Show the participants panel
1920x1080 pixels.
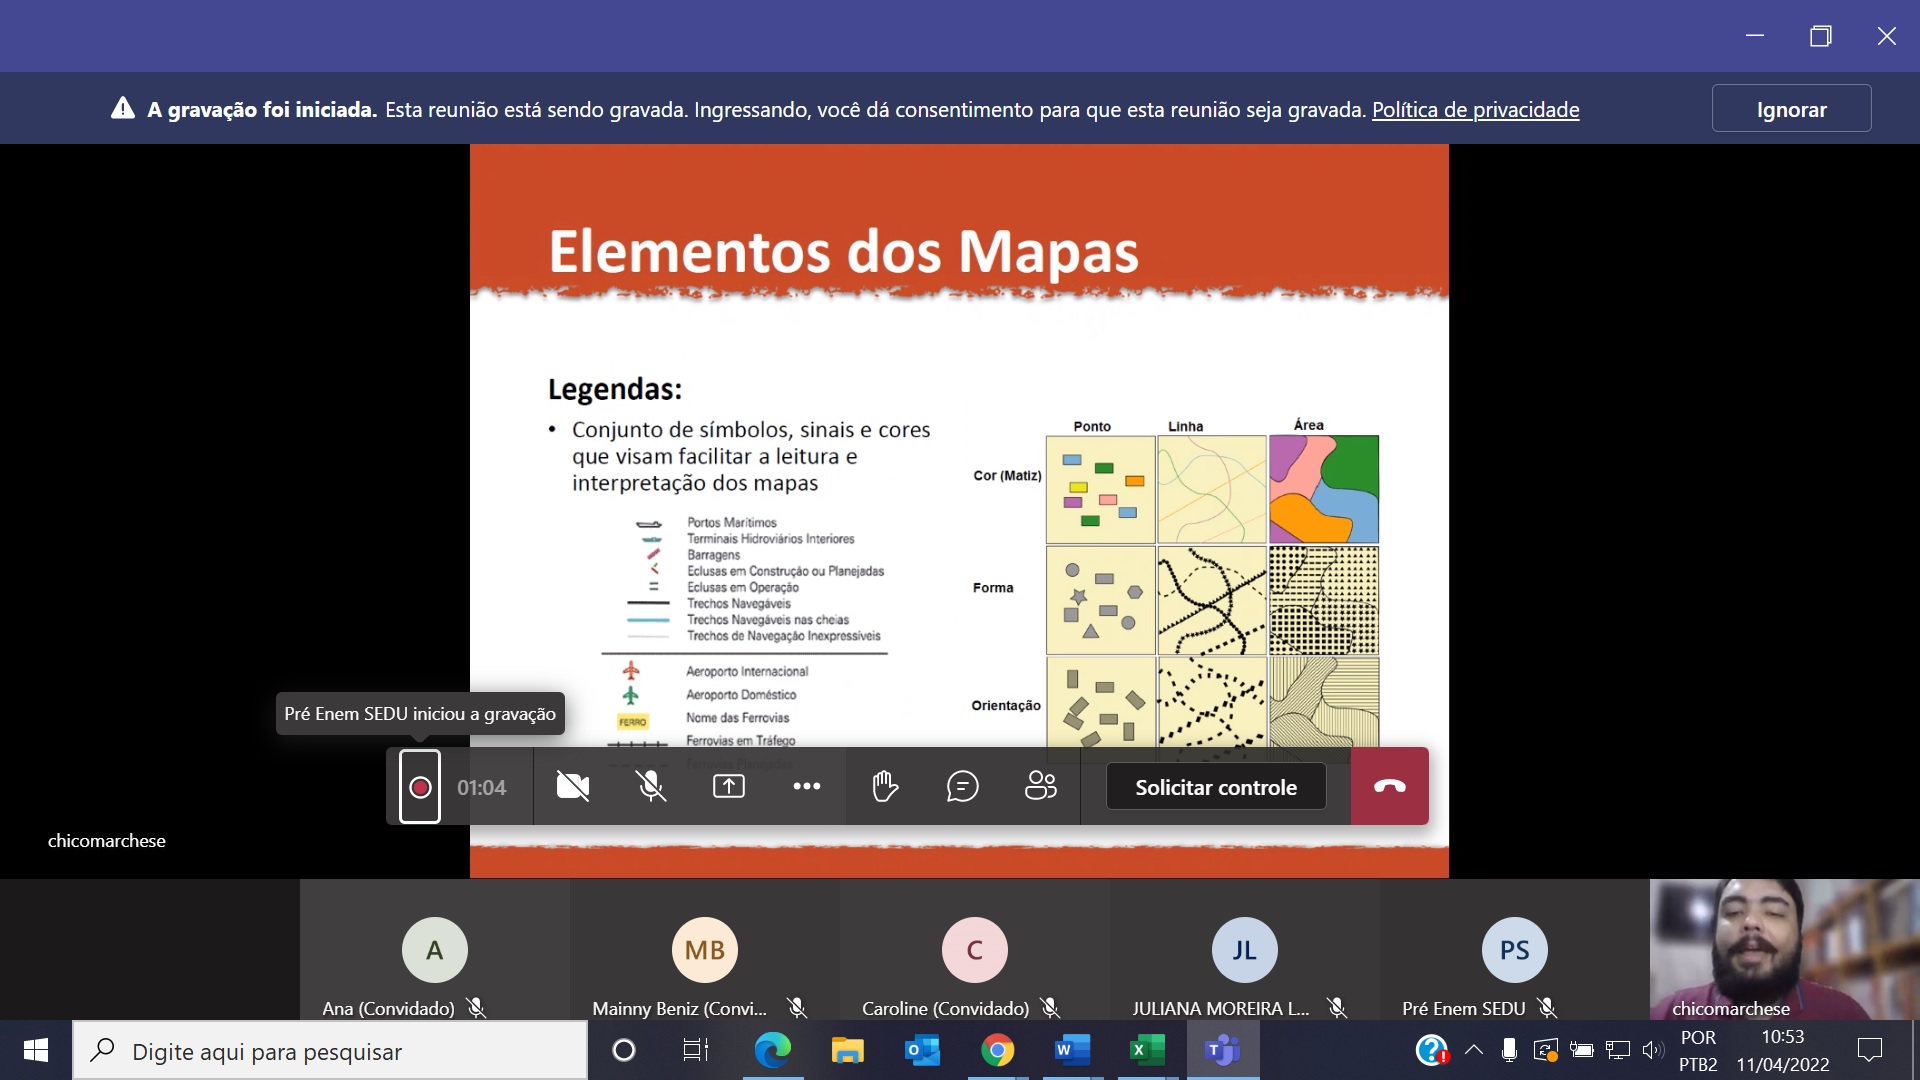click(x=1040, y=787)
